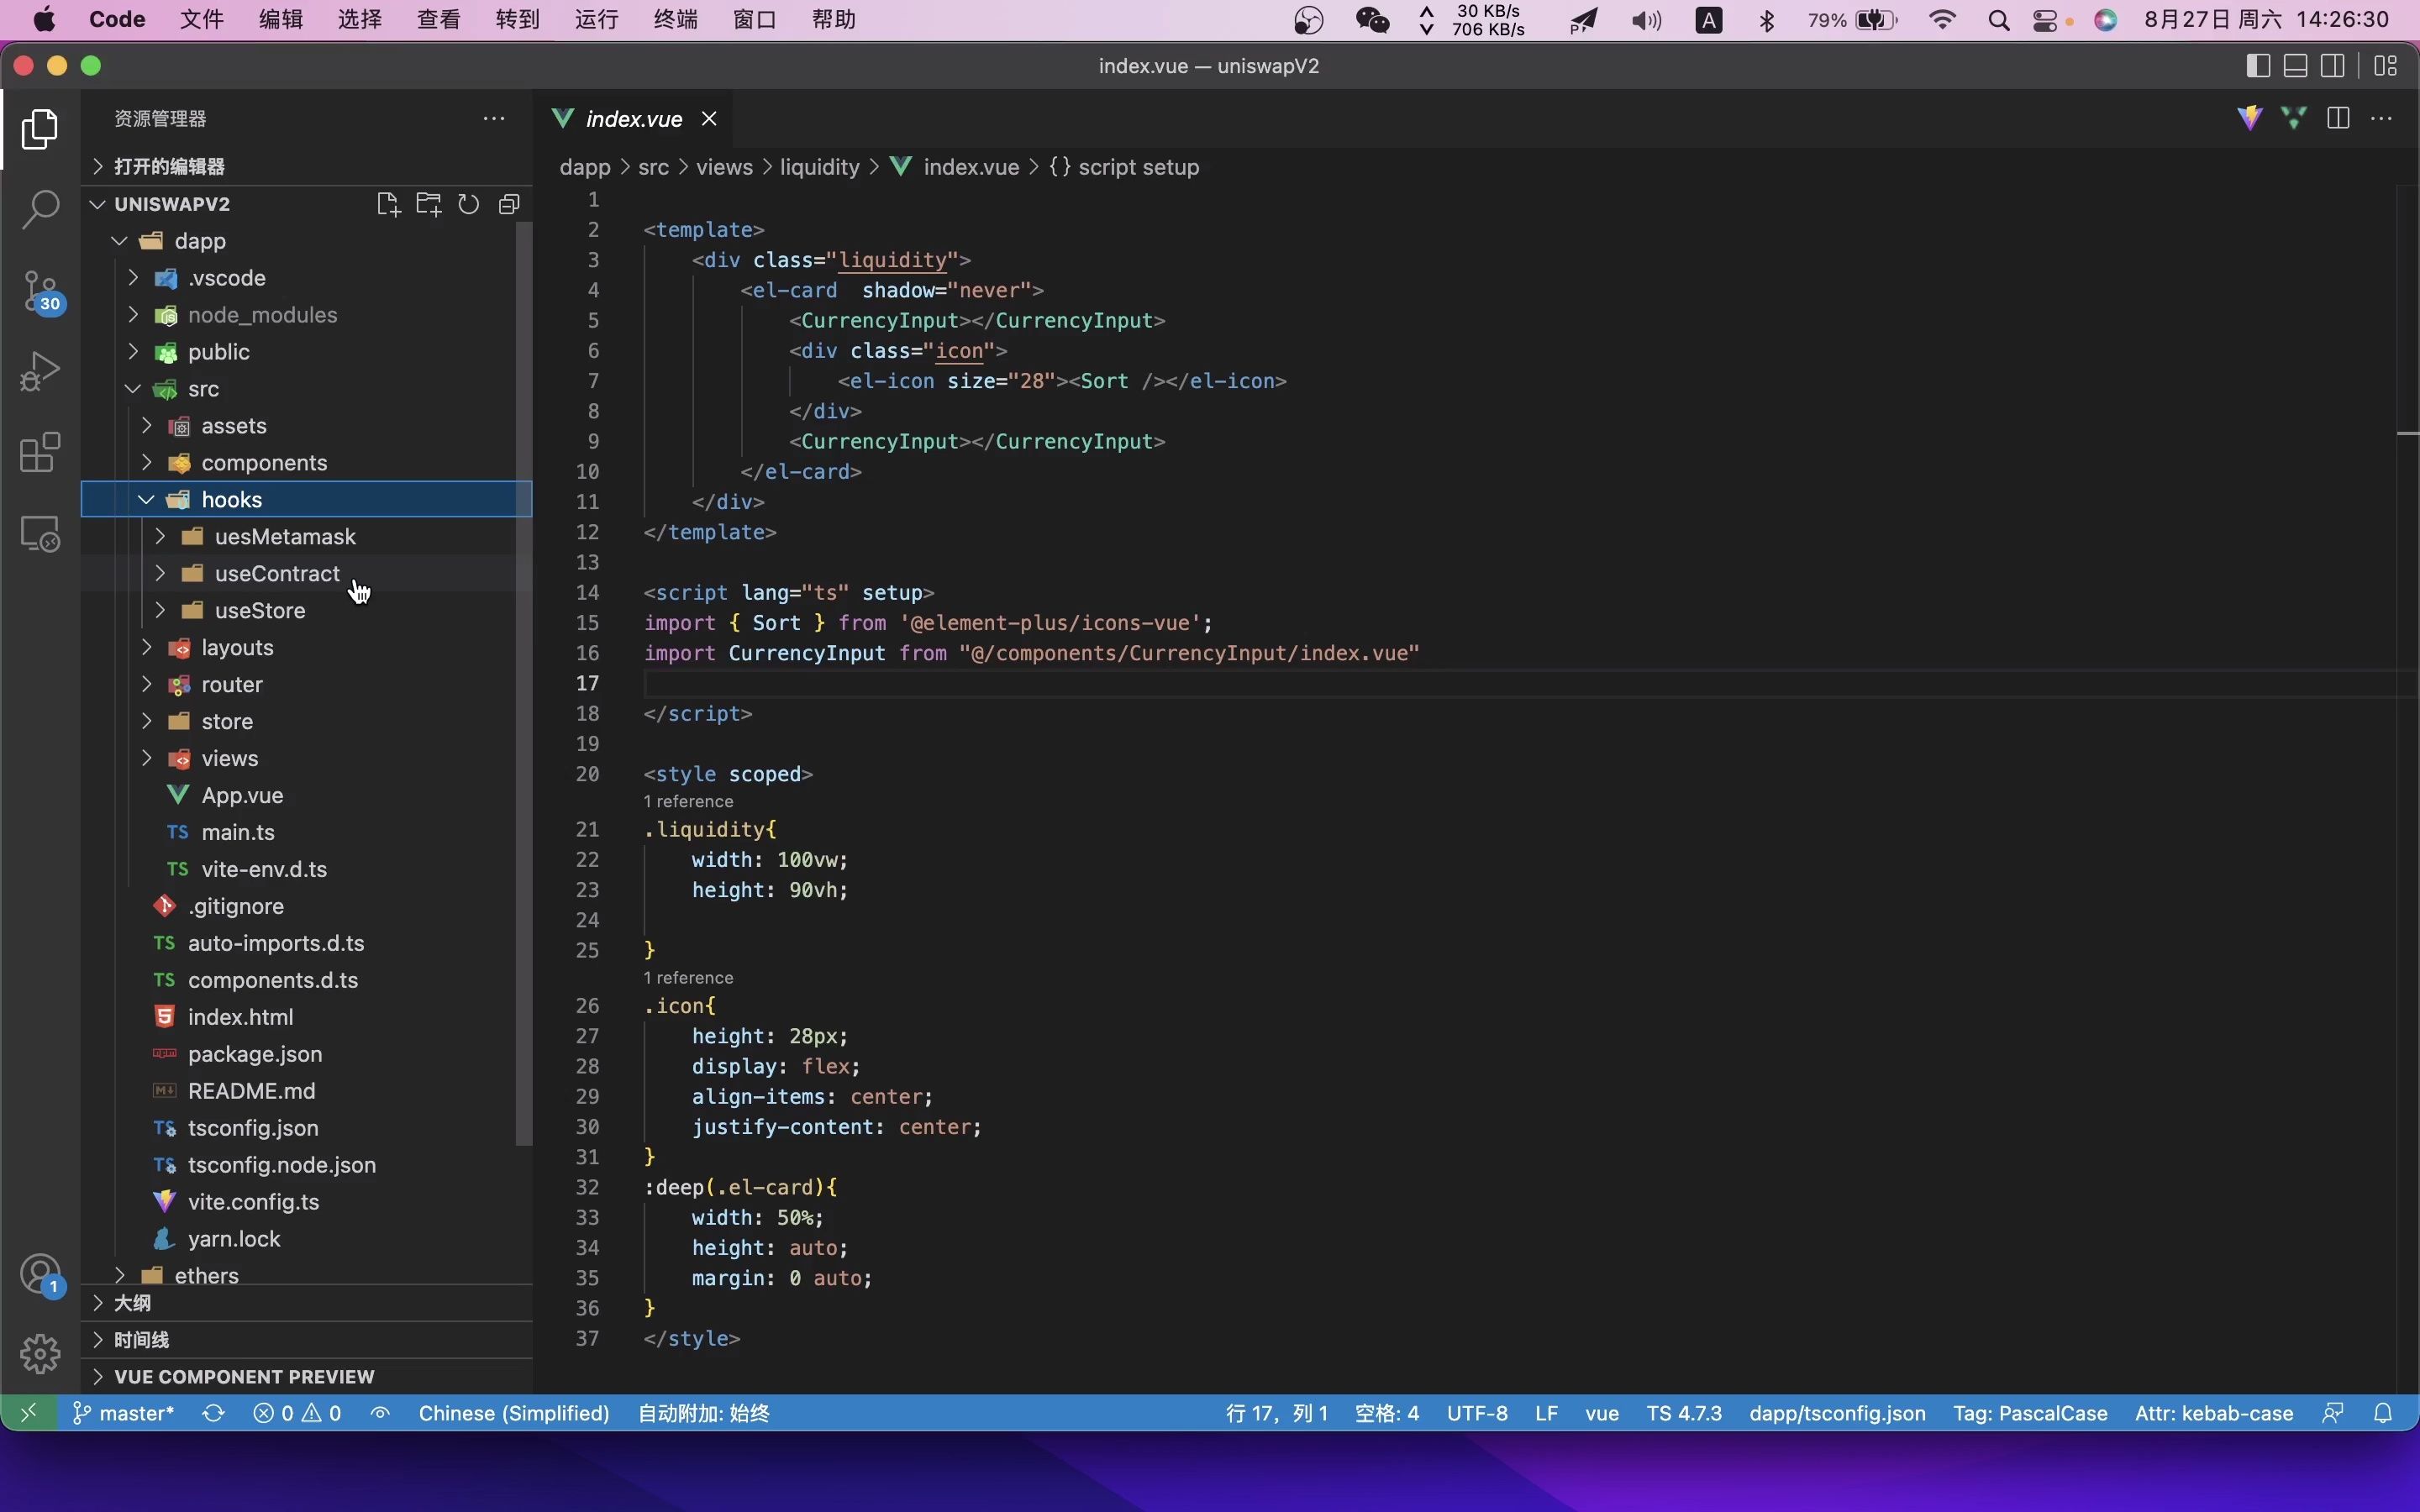Click the Vite icon in editor toolbar

click(2250, 118)
